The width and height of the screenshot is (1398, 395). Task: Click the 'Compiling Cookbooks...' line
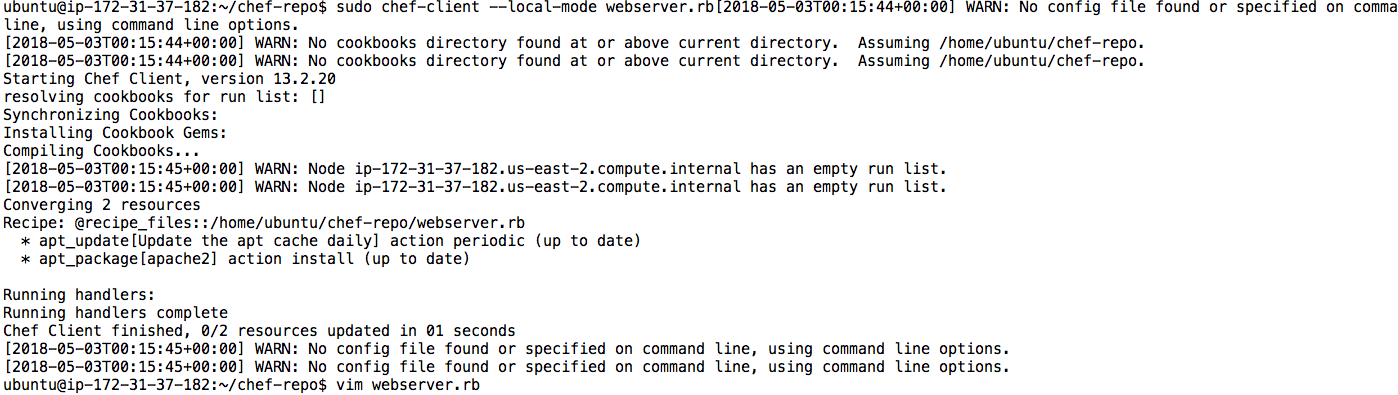coord(102,150)
